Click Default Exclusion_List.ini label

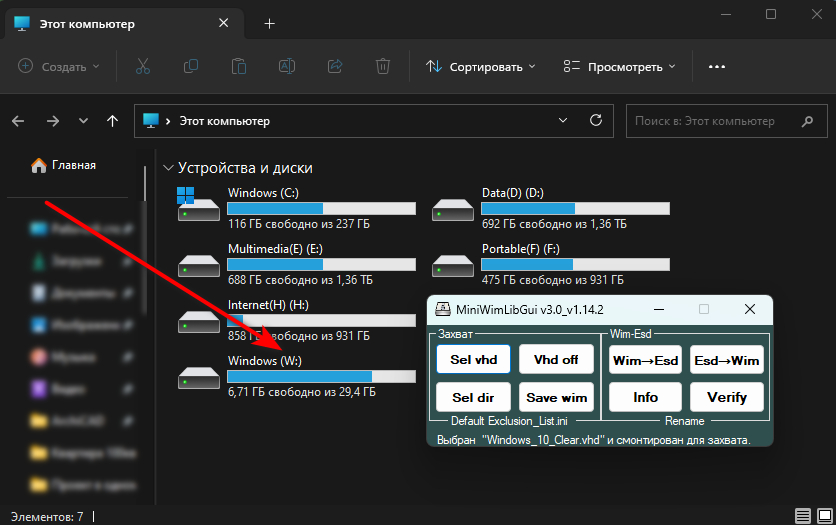pyautogui.click(x=509, y=421)
